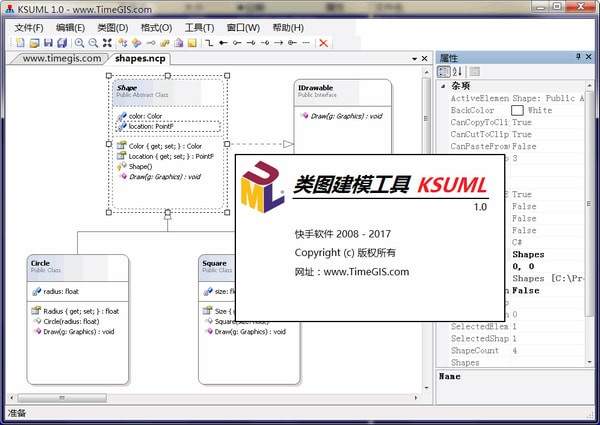Pin the properties panel with pushpin

pyautogui.click(x=579, y=58)
